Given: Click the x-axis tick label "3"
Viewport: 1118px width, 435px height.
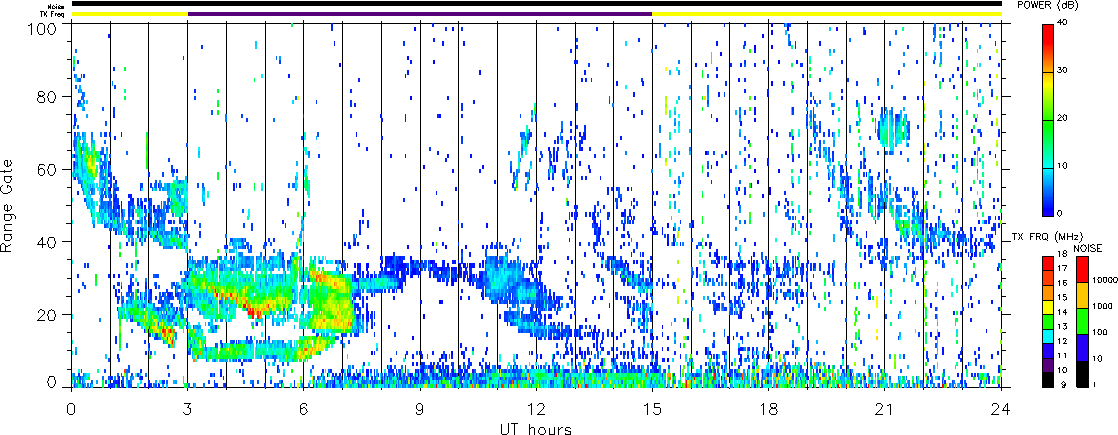Looking at the screenshot, I should tap(188, 408).
